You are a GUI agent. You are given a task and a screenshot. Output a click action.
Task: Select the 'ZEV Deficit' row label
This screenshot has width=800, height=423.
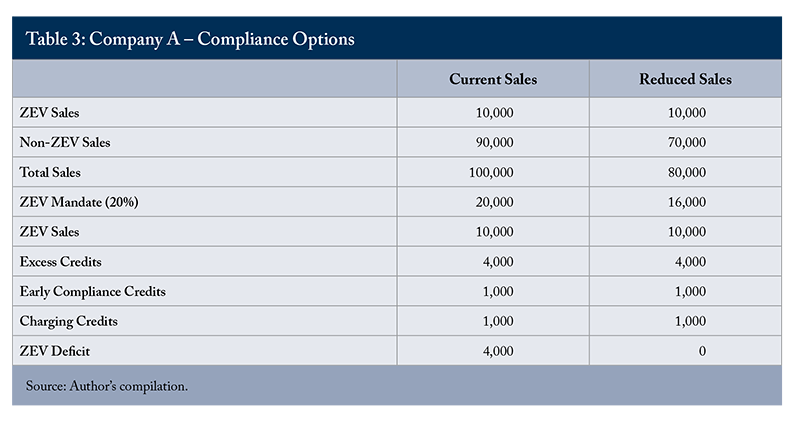[x=54, y=350]
